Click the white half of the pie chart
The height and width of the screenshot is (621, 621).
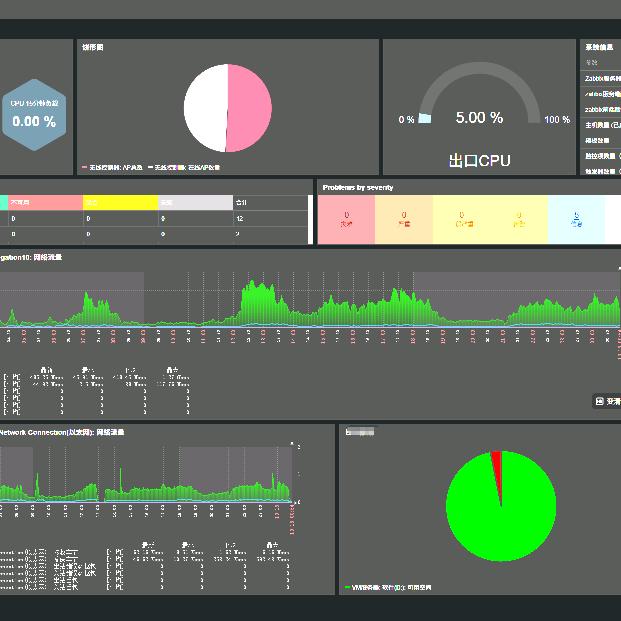click(x=205, y=108)
